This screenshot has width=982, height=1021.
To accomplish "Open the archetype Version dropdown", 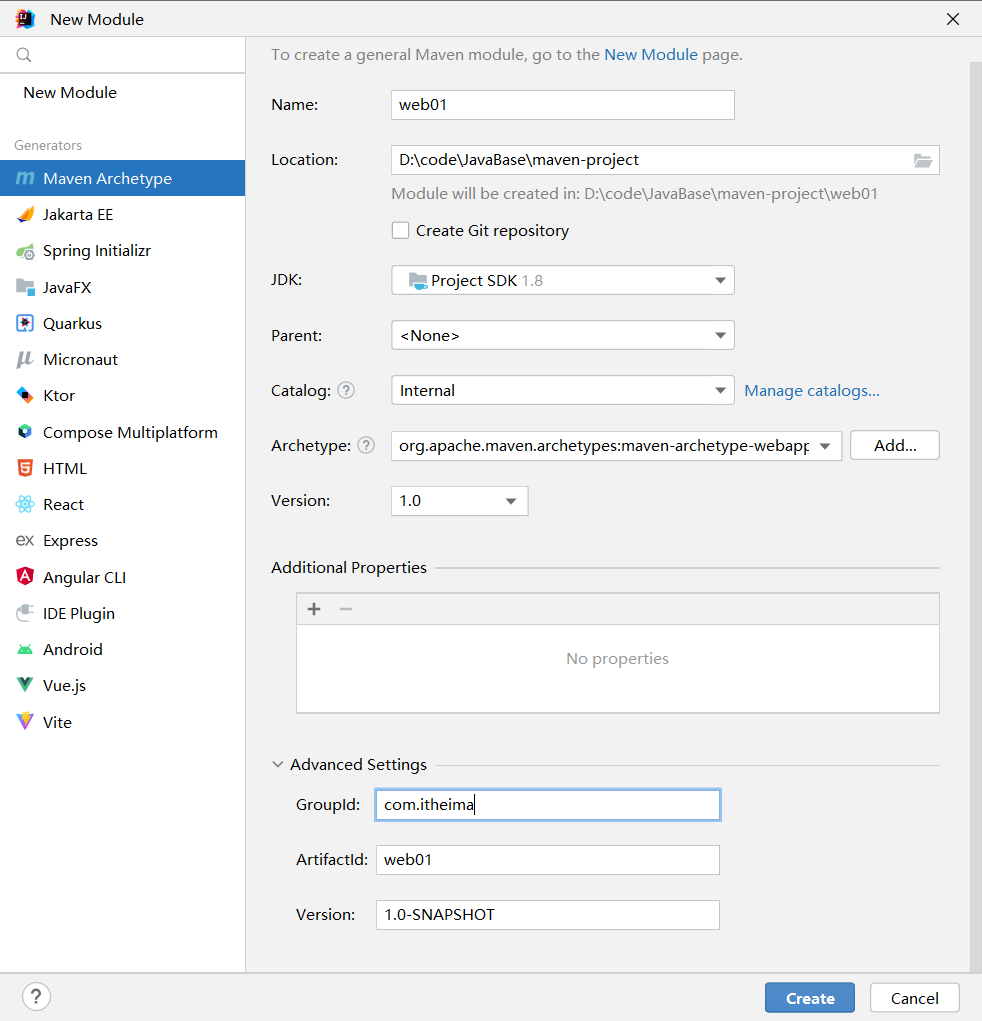I will [x=459, y=501].
